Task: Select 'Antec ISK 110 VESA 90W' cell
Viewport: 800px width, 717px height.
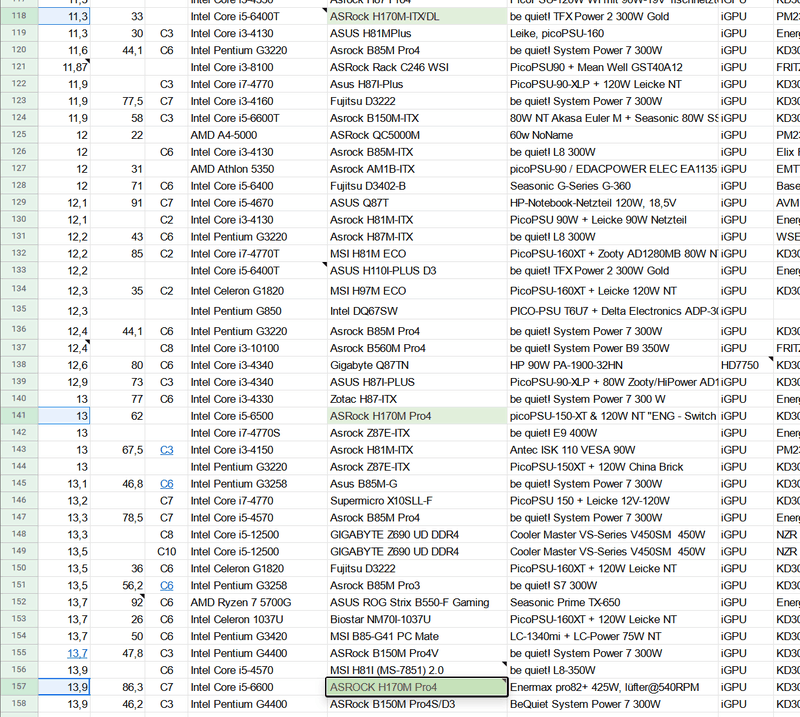Action: (x=612, y=450)
